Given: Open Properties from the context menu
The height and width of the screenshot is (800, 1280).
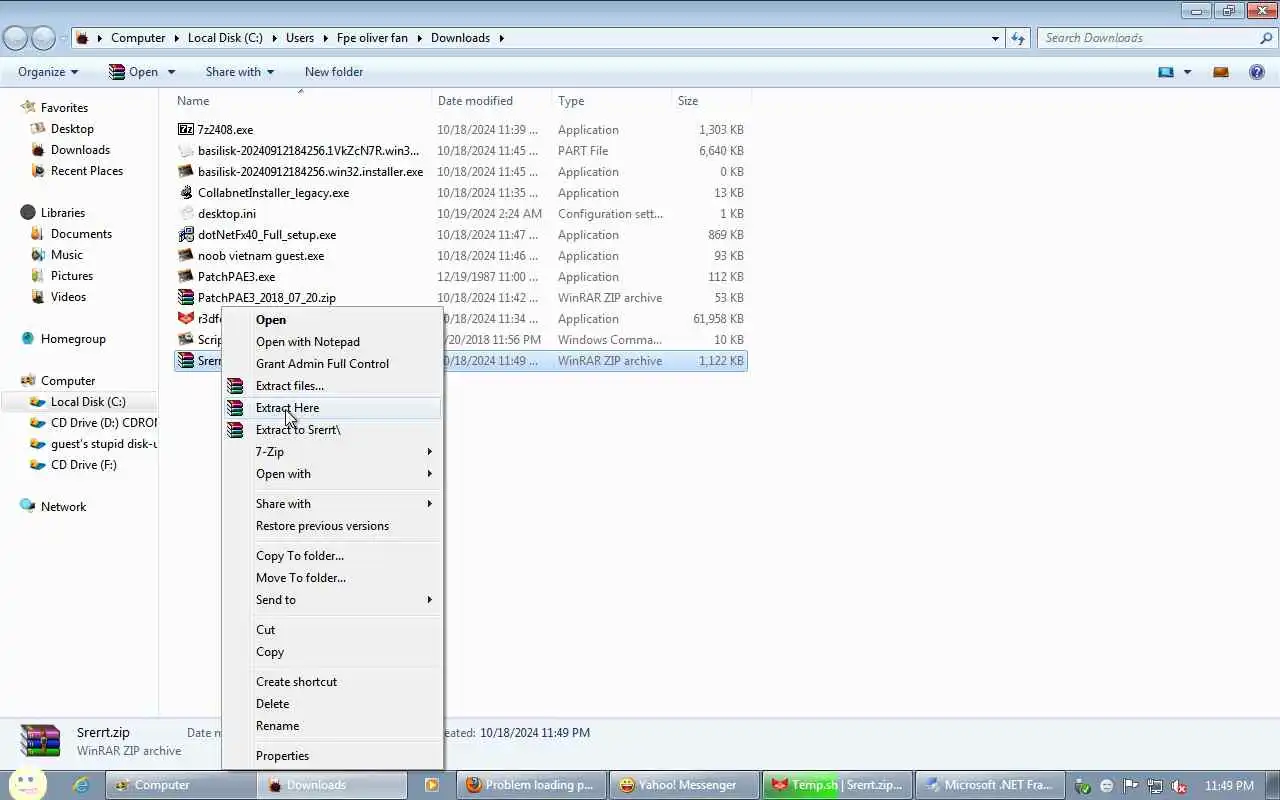Looking at the screenshot, I should pyautogui.click(x=333, y=756).
